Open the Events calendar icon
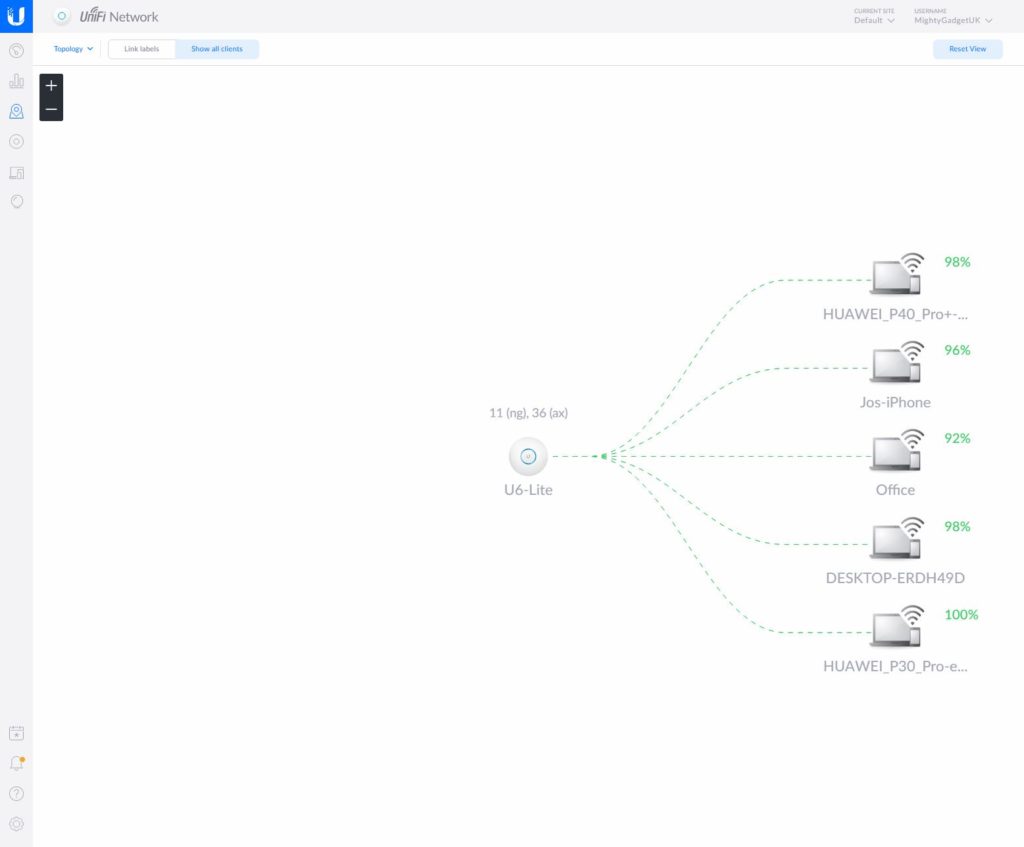 click(x=16, y=733)
